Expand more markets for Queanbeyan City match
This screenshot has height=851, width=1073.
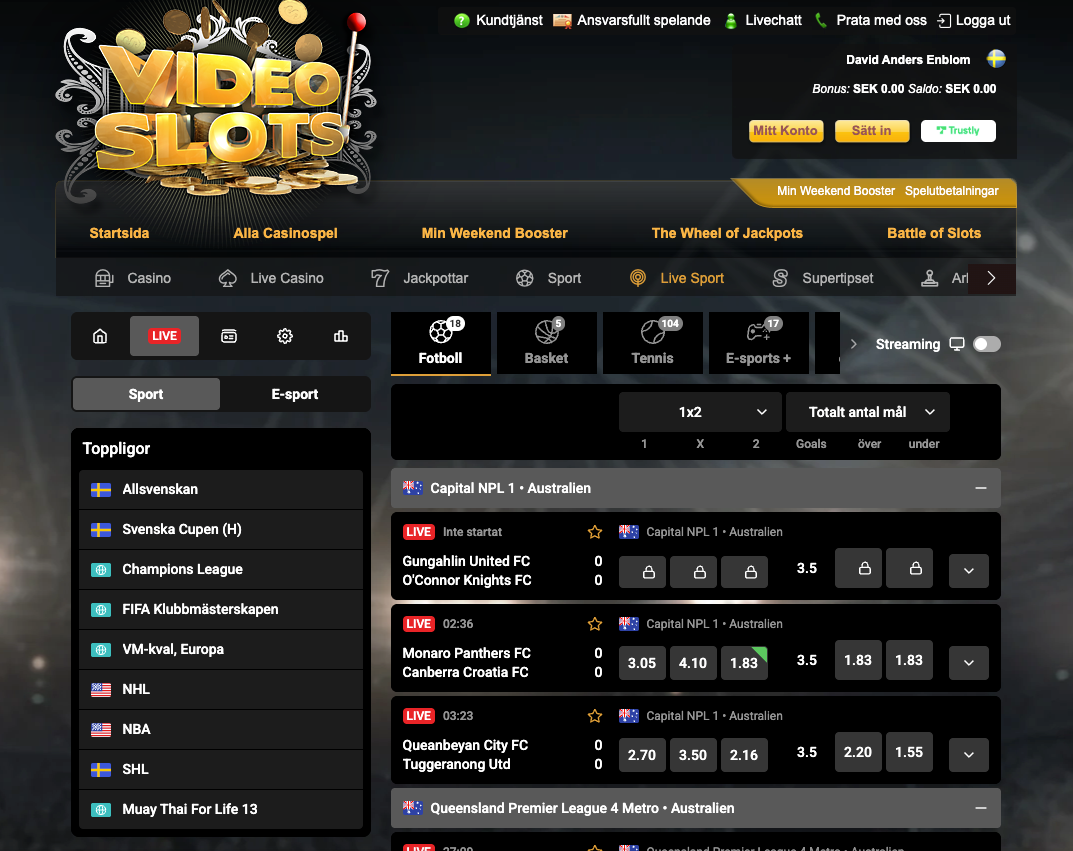[x=969, y=755]
